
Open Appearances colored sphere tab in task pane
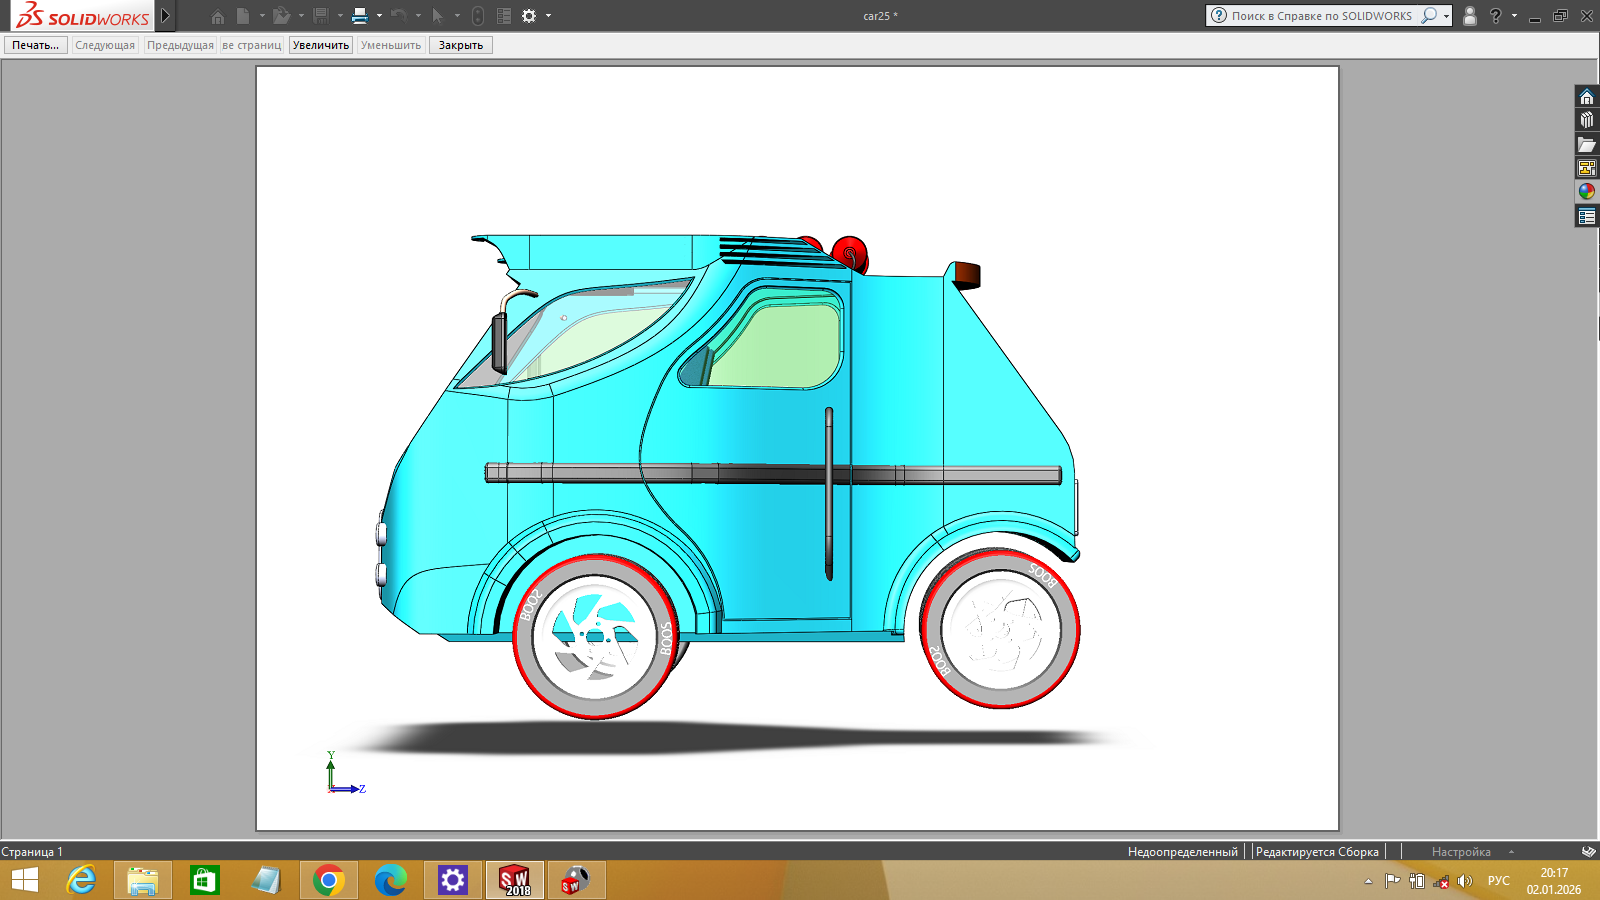coord(1587,191)
